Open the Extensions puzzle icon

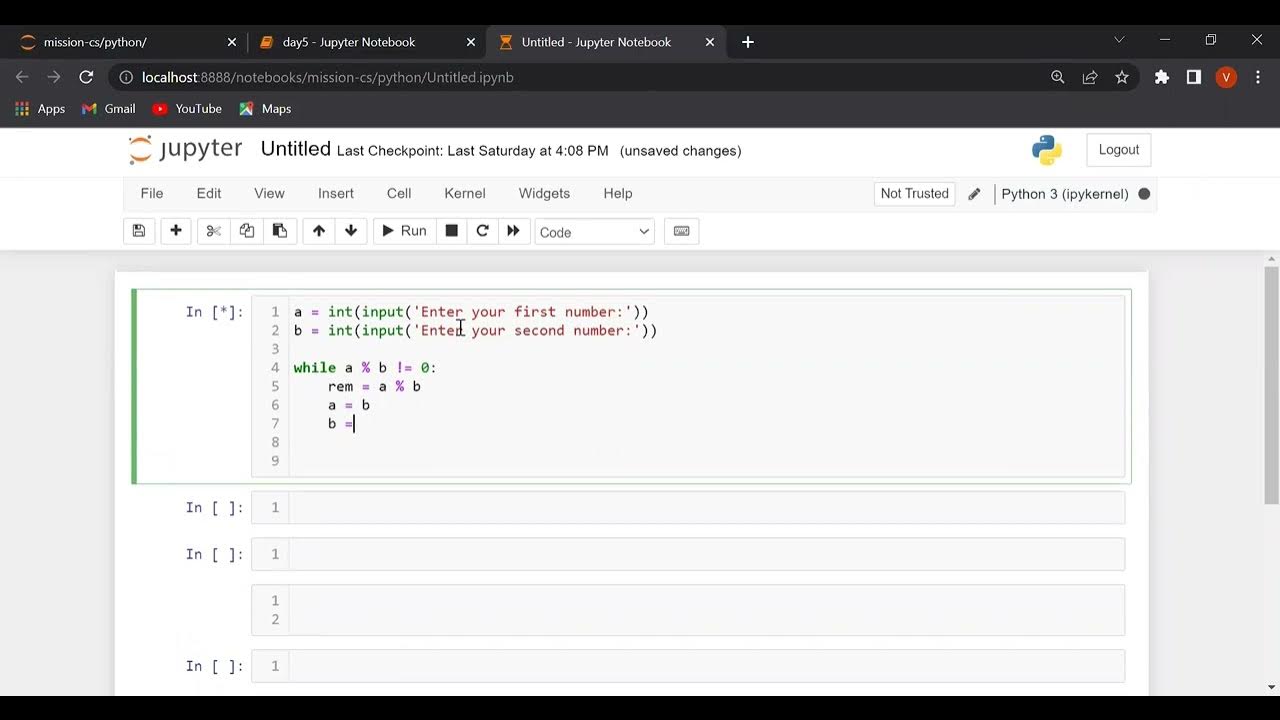click(1162, 77)
